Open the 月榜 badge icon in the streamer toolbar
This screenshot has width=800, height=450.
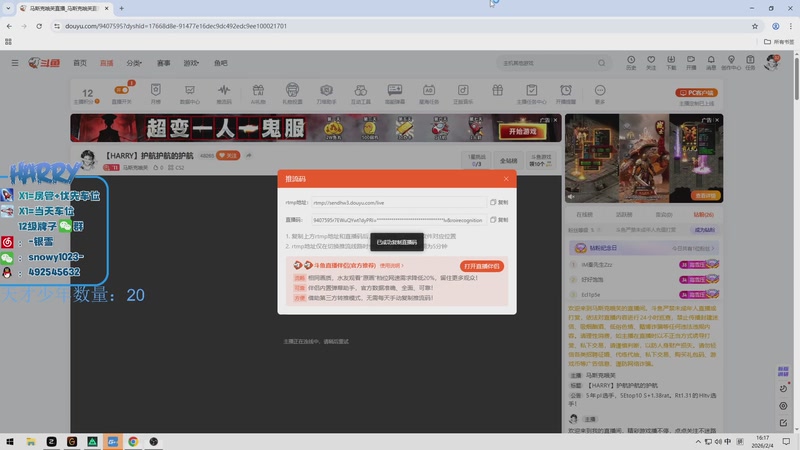(x=156, y=90)
